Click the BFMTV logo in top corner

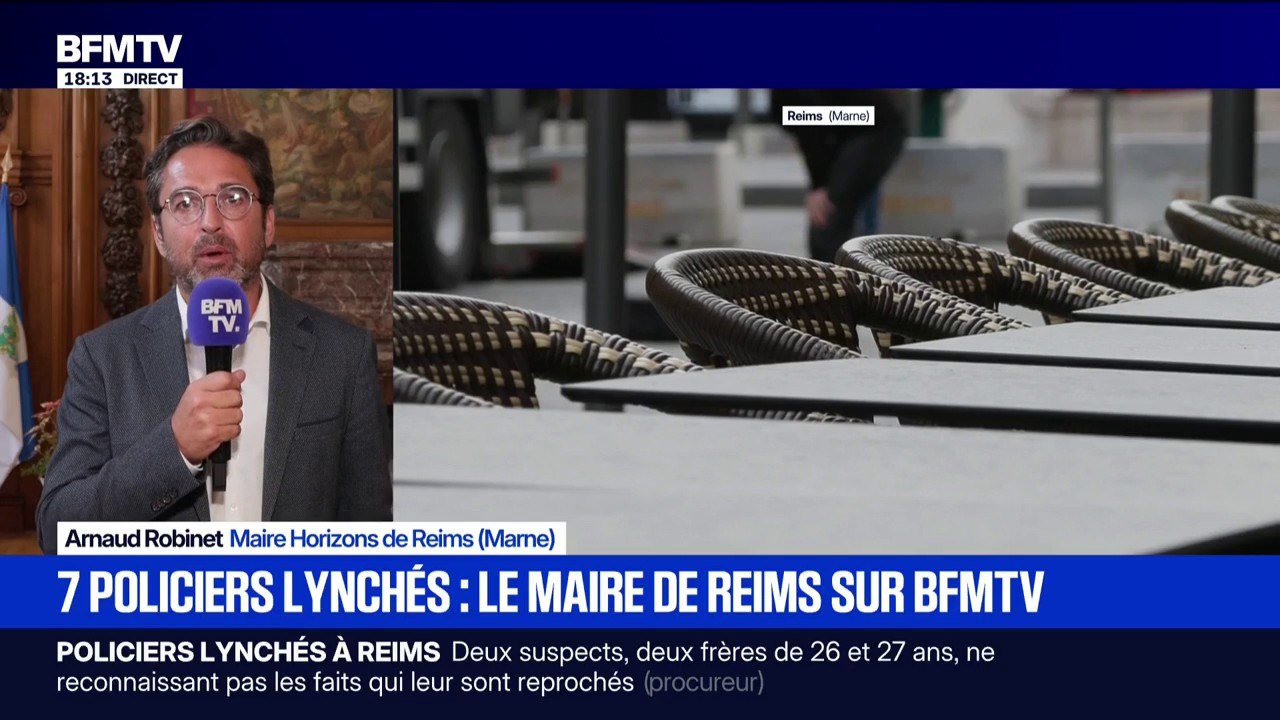[119, 49]
